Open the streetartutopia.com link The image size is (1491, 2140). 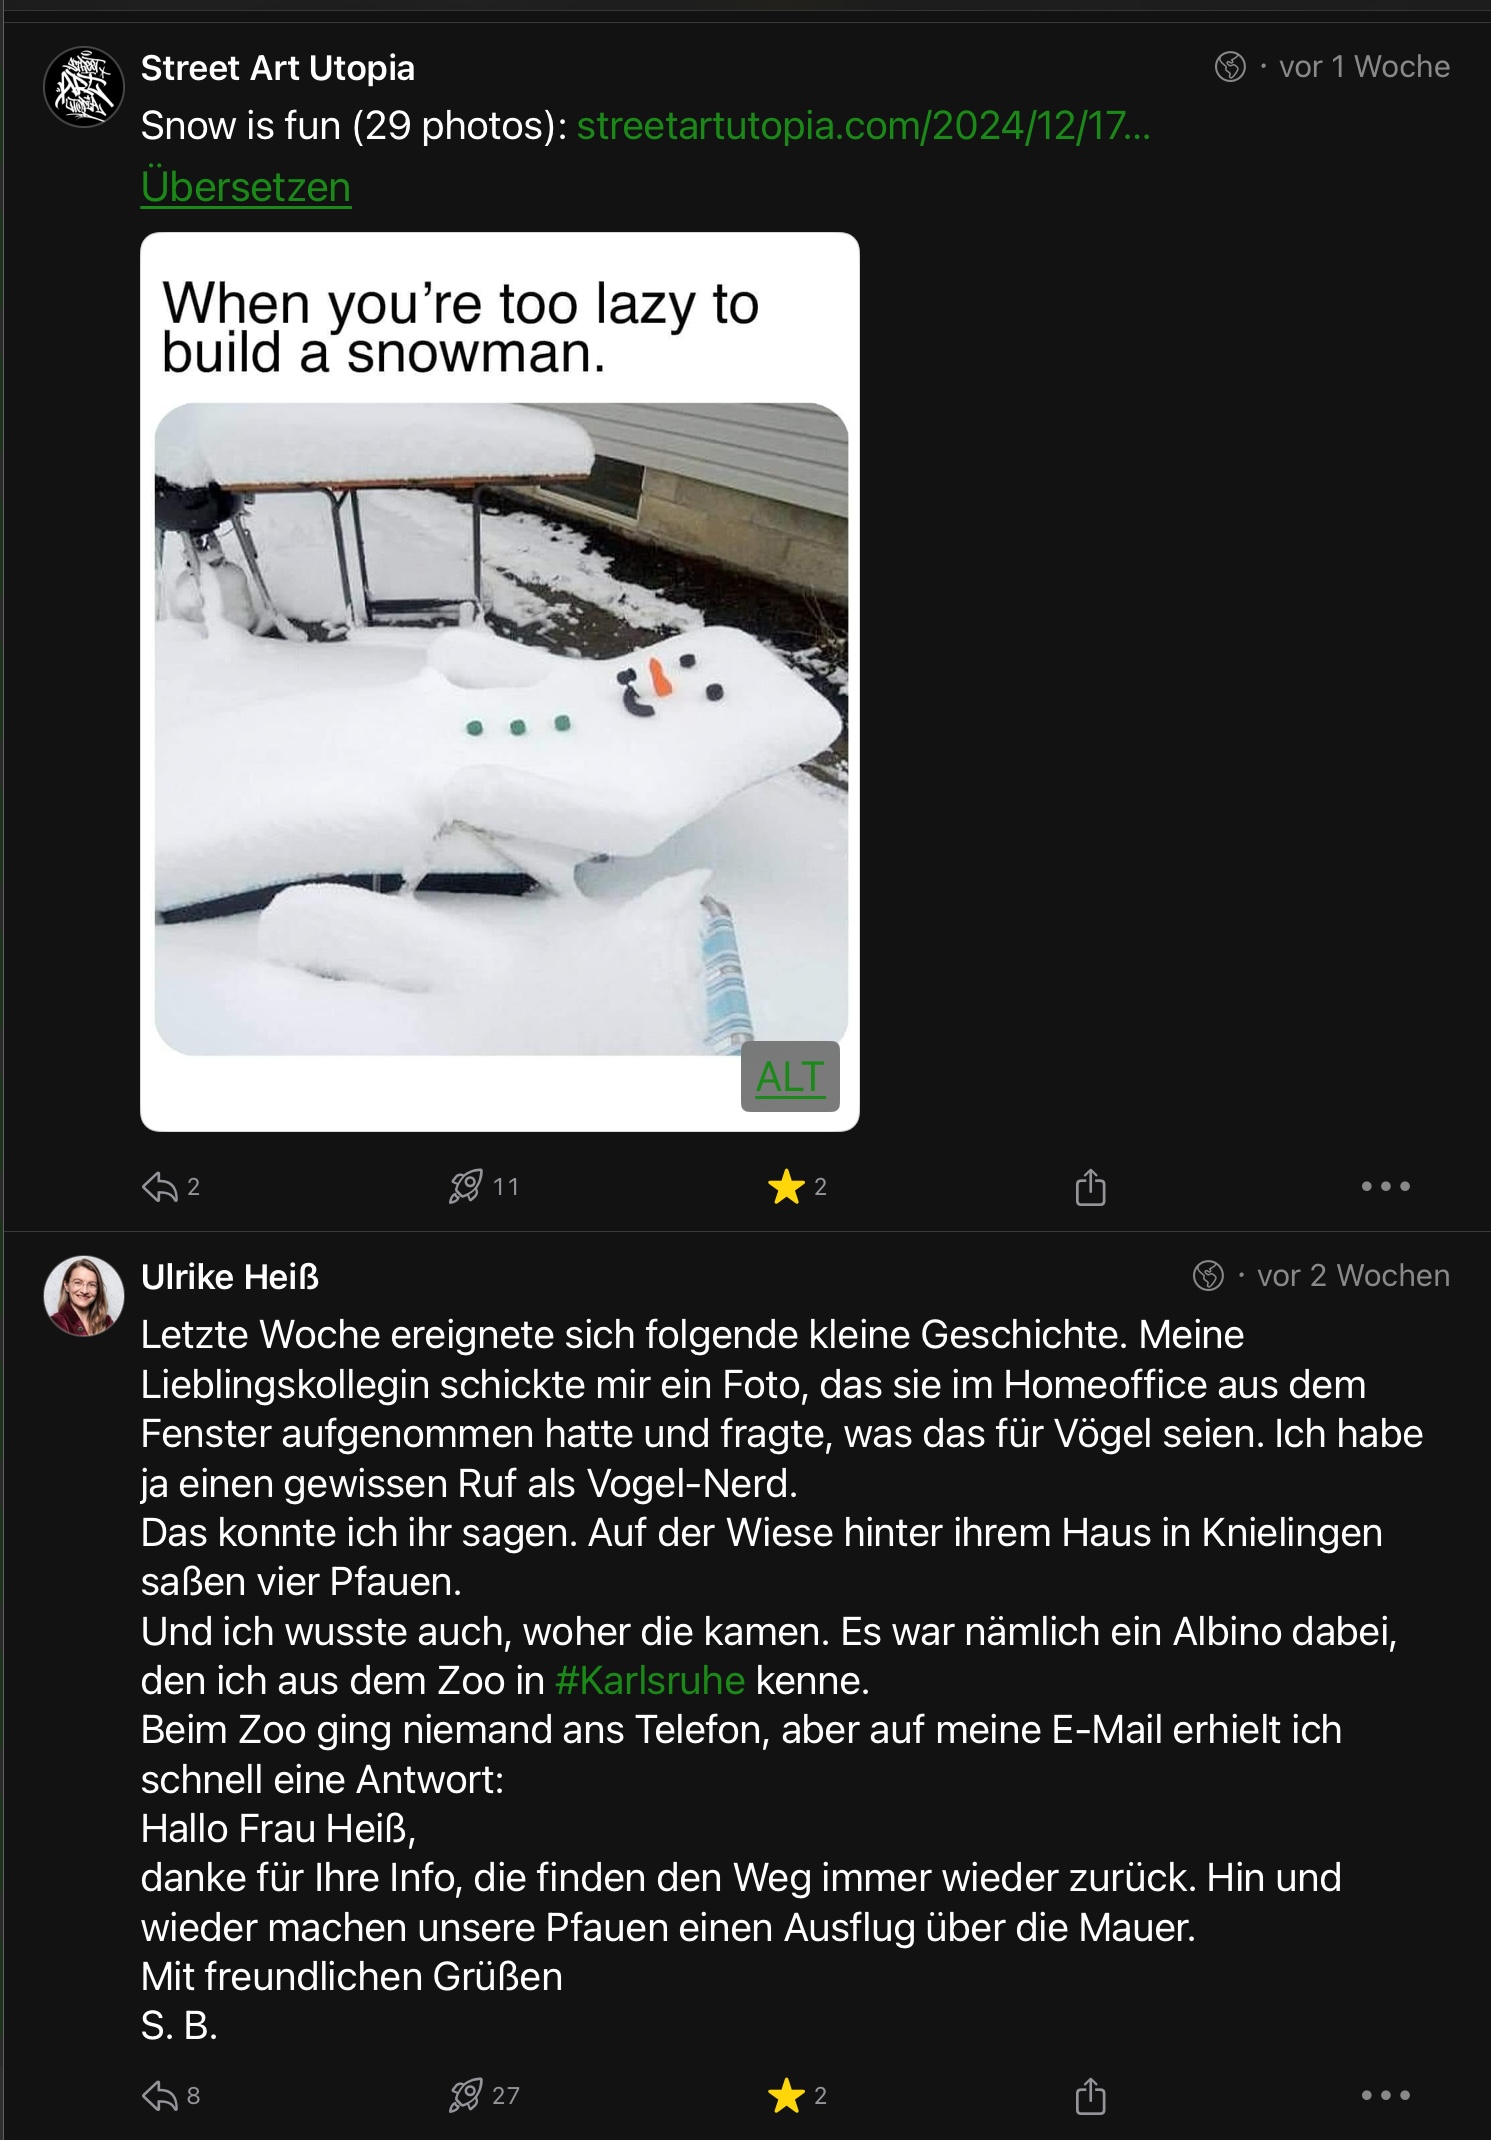coord(863,126)
